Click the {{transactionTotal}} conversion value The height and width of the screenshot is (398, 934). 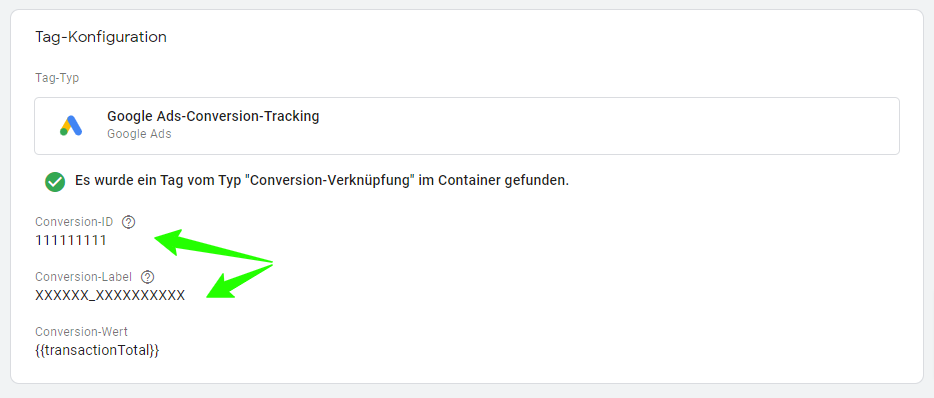97,350
